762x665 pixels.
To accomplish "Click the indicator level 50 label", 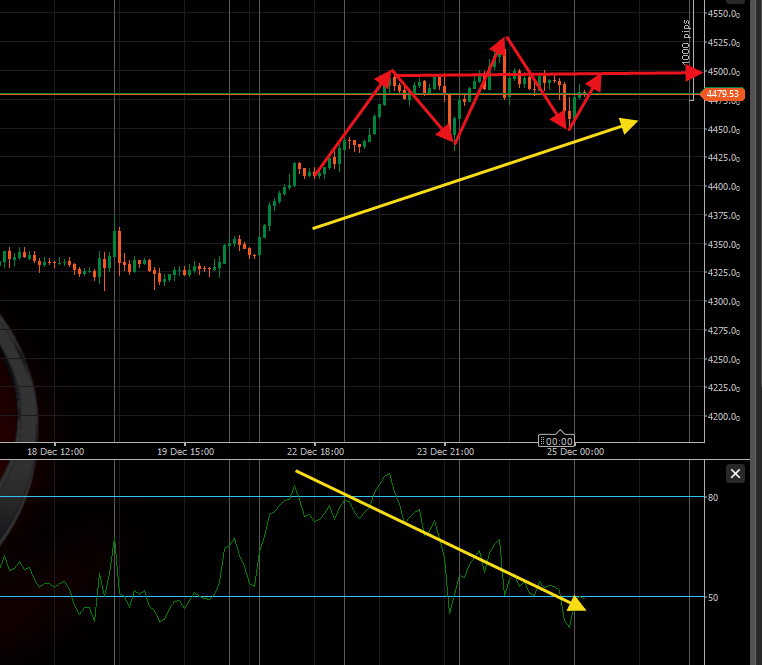I will click(713, 597).
